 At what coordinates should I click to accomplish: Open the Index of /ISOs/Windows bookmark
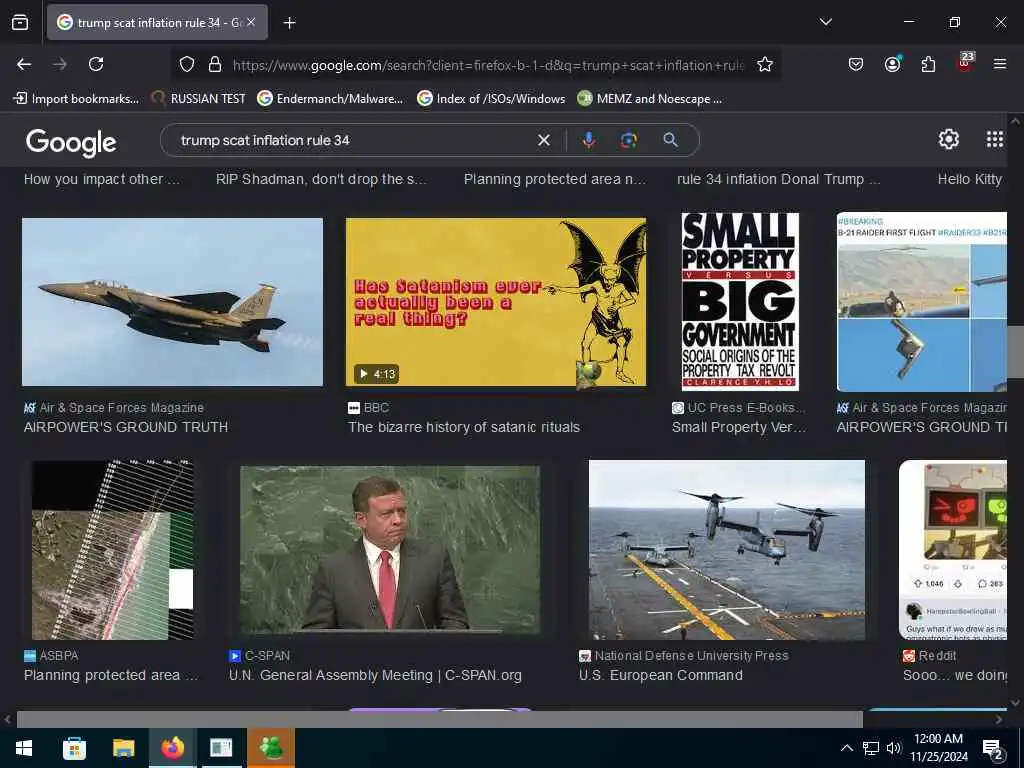click(x=491, y=99)
